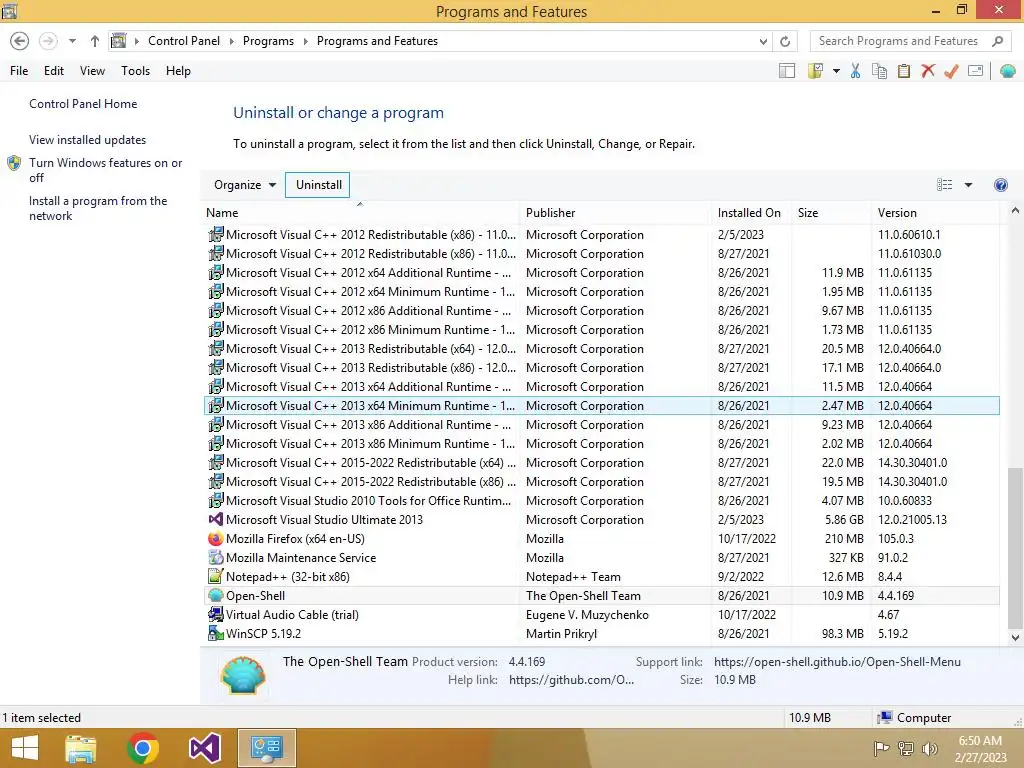The width and height of the screenshot is (1024, 768).
Task: Click Control Panel in the breadcrumb
Action: point(184,41)
